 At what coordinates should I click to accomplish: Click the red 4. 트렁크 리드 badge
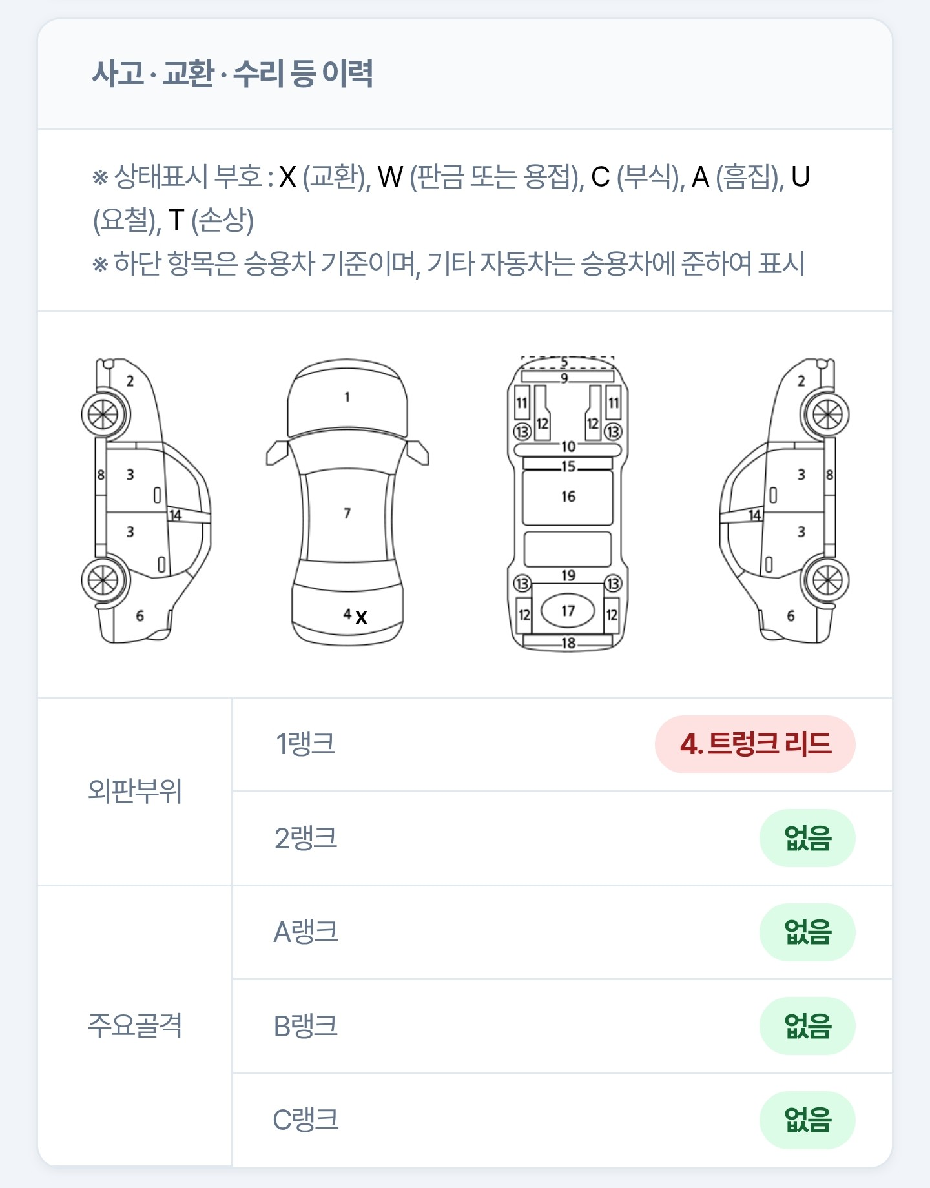coord(755,744)
